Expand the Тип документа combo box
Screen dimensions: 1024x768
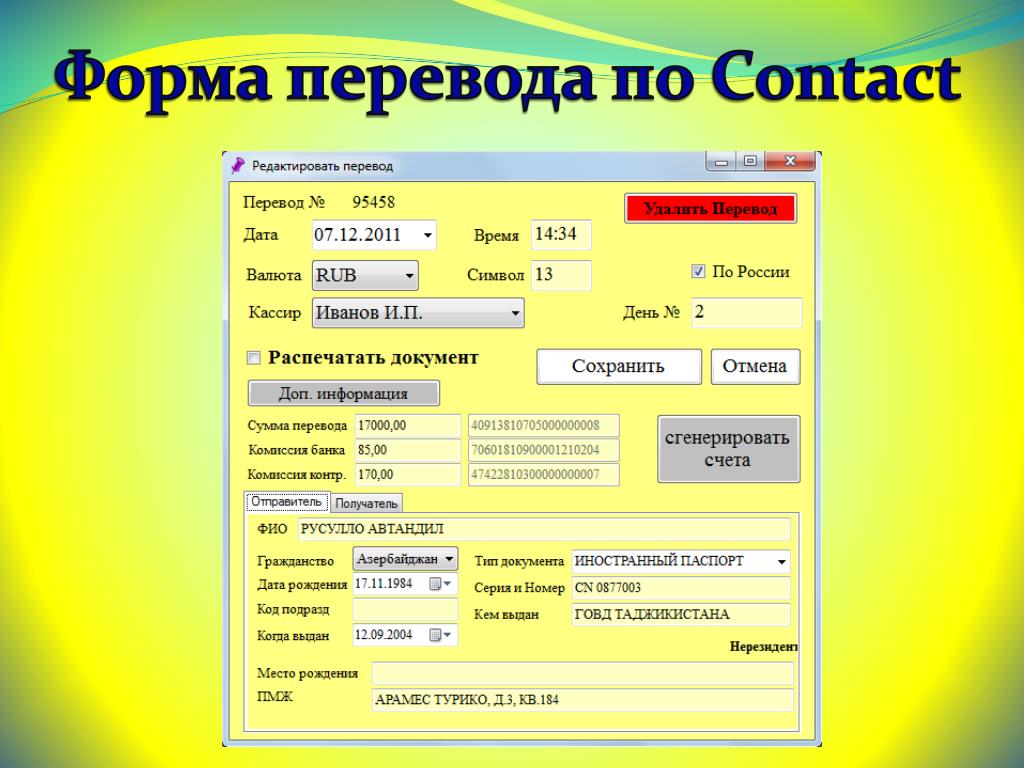(x=782, y=562)
